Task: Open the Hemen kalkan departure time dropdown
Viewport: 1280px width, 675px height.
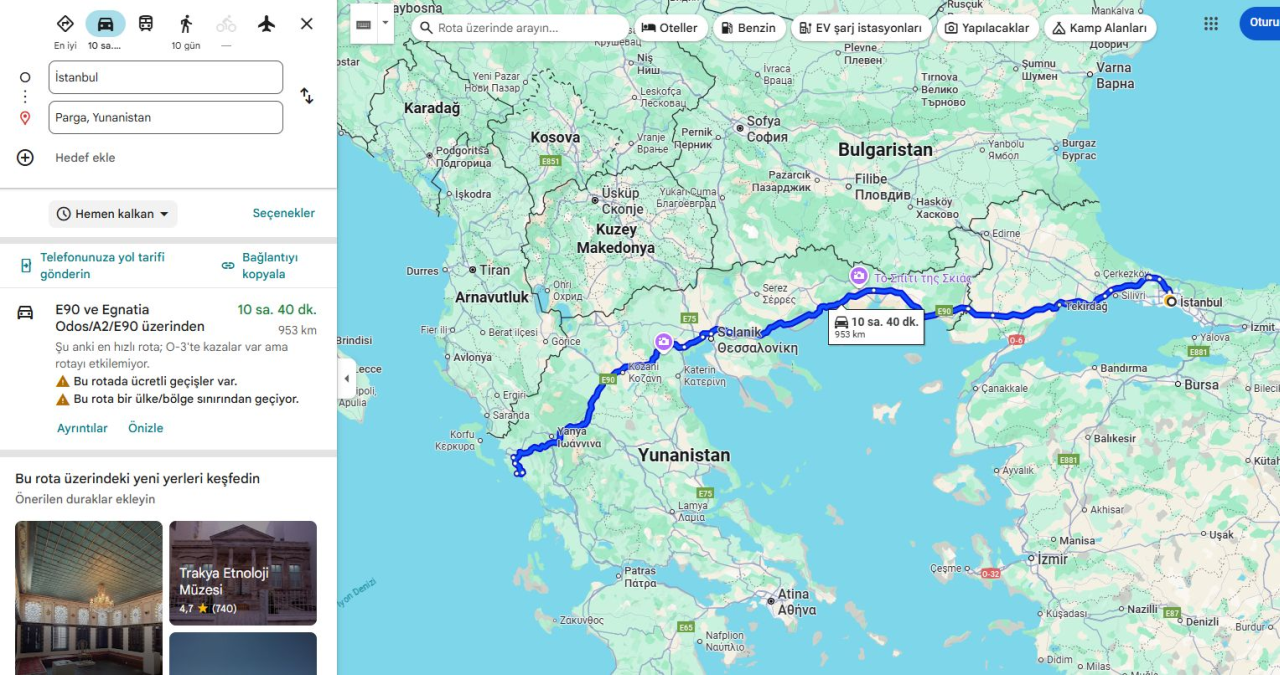Action: pos(113,214)
